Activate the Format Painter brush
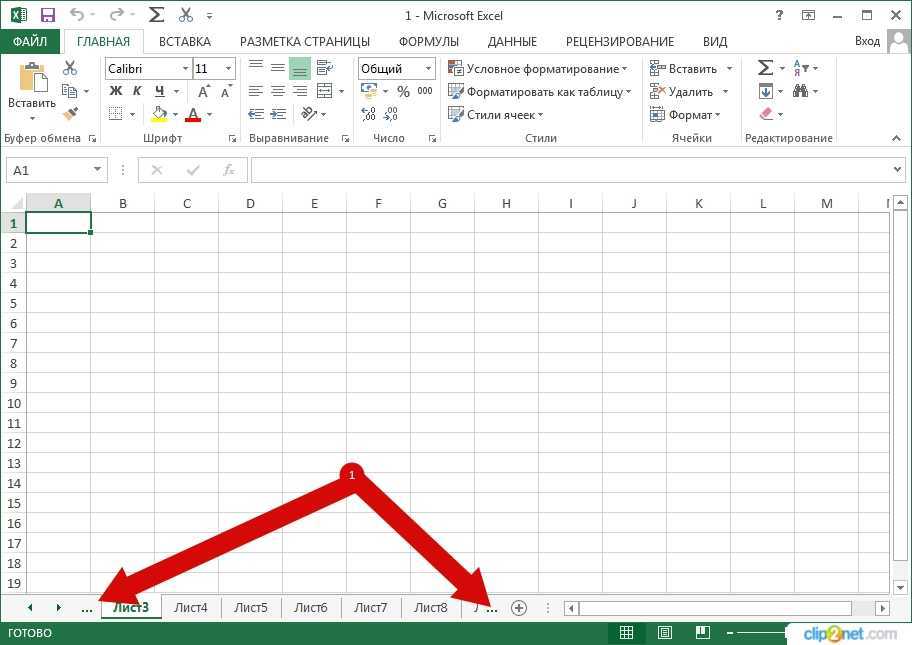The image size is (912, 645). pos(70,113)
